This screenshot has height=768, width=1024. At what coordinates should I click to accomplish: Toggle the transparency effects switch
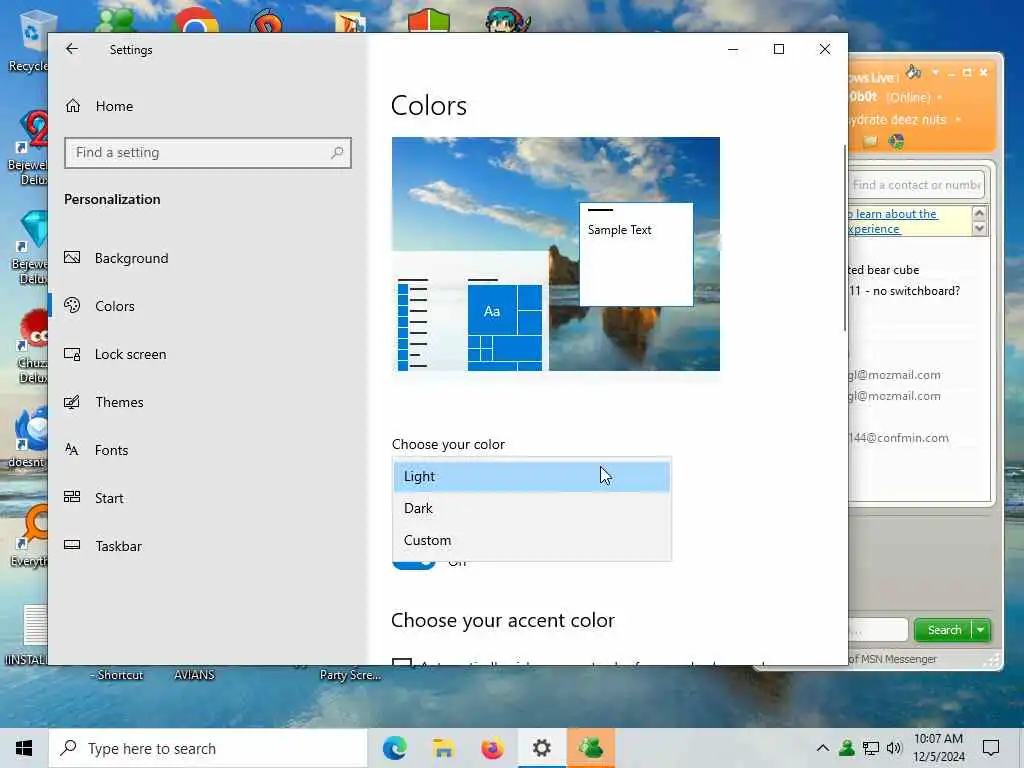point(413,564)
